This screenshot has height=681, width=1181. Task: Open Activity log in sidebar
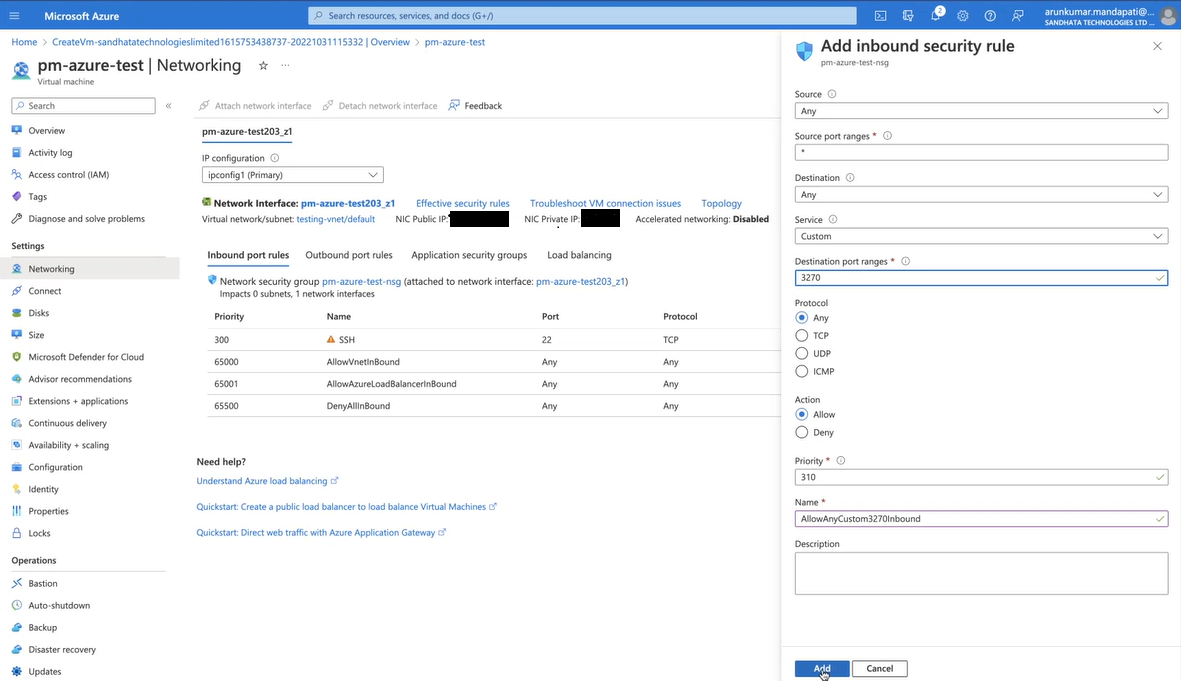[x=50, y=152]
